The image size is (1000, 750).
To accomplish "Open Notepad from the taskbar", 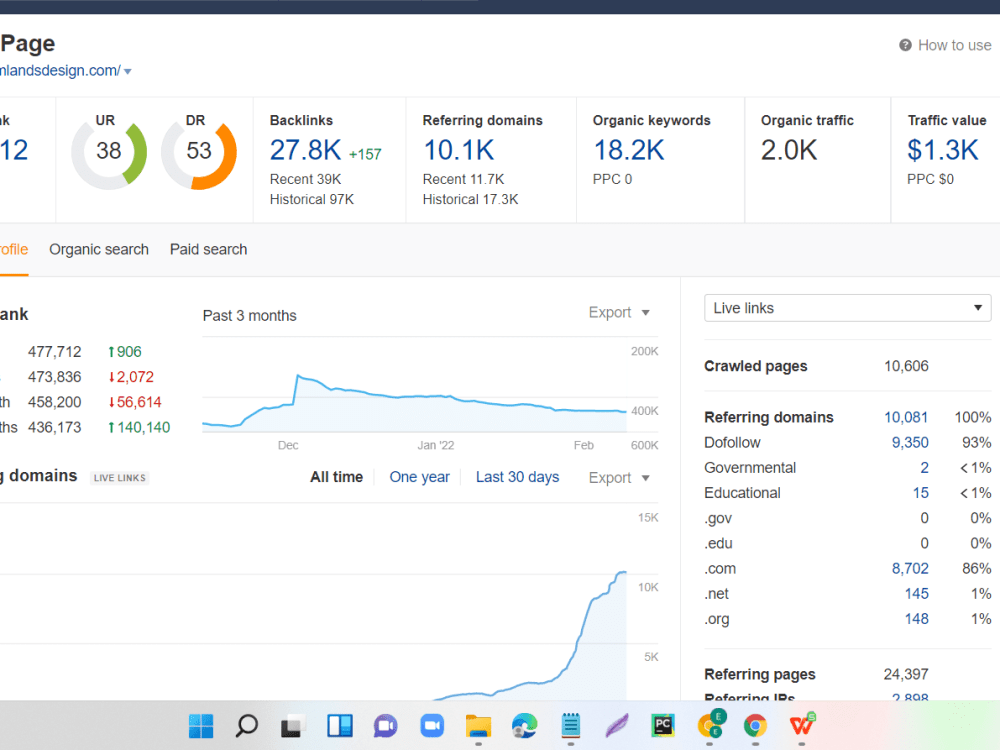I will [571, 726].
